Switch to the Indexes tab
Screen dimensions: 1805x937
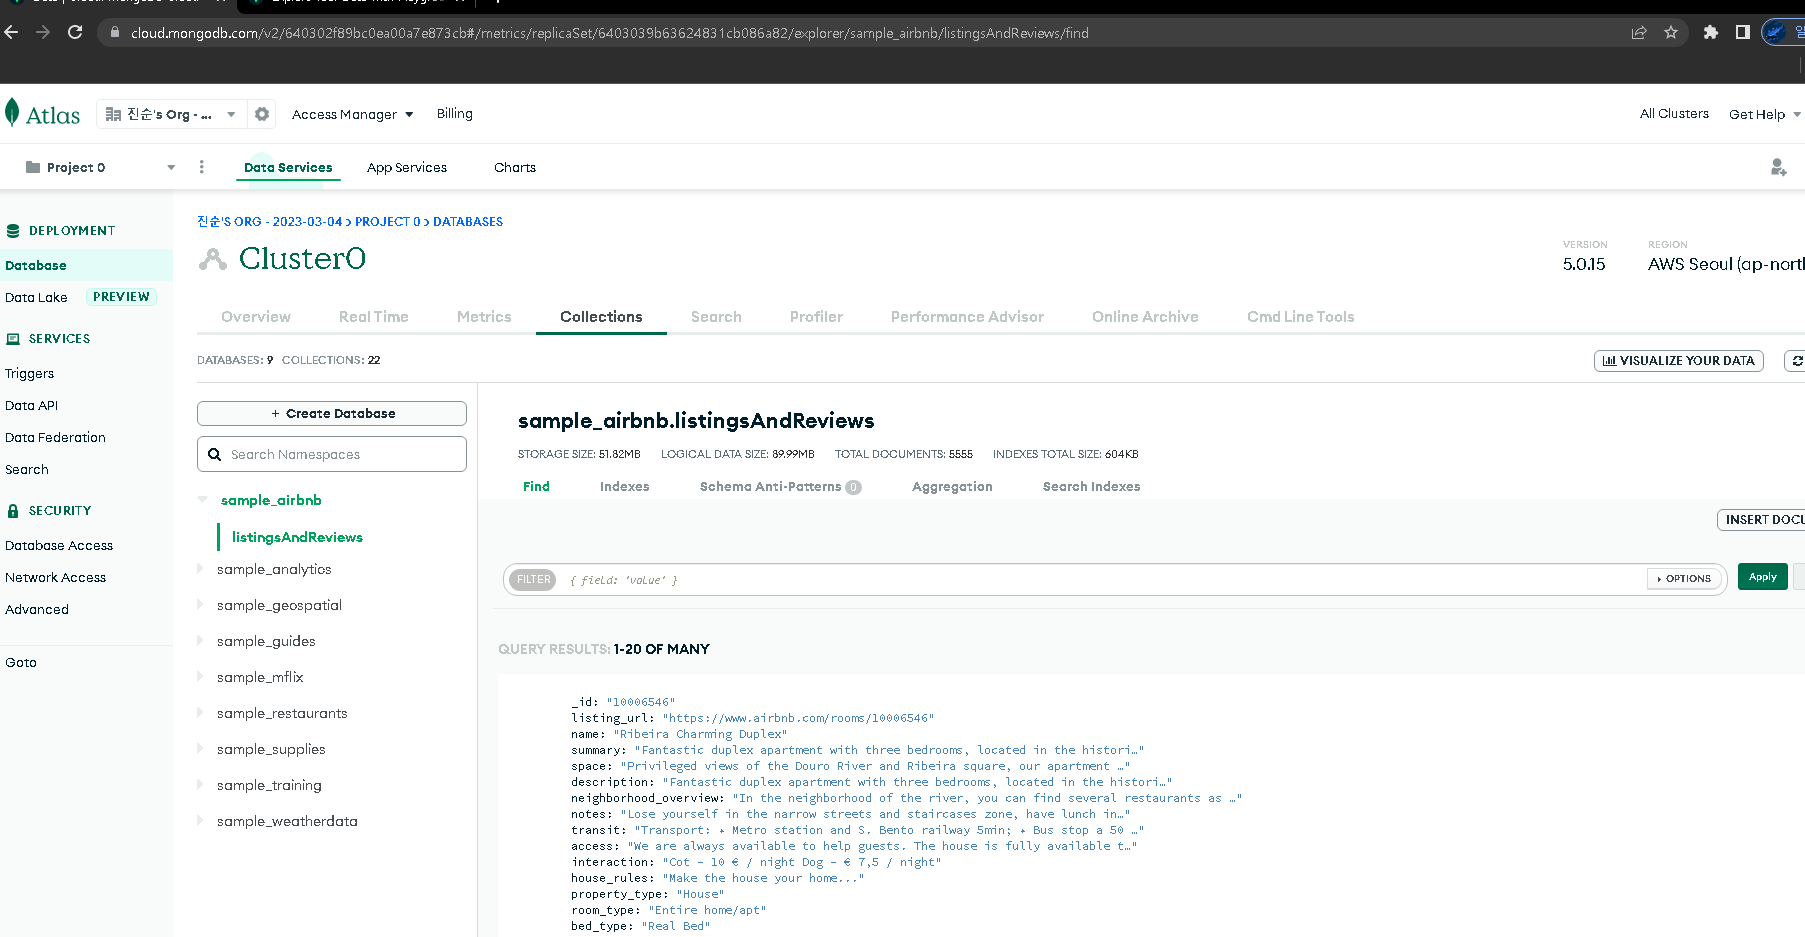click(625, 487)
